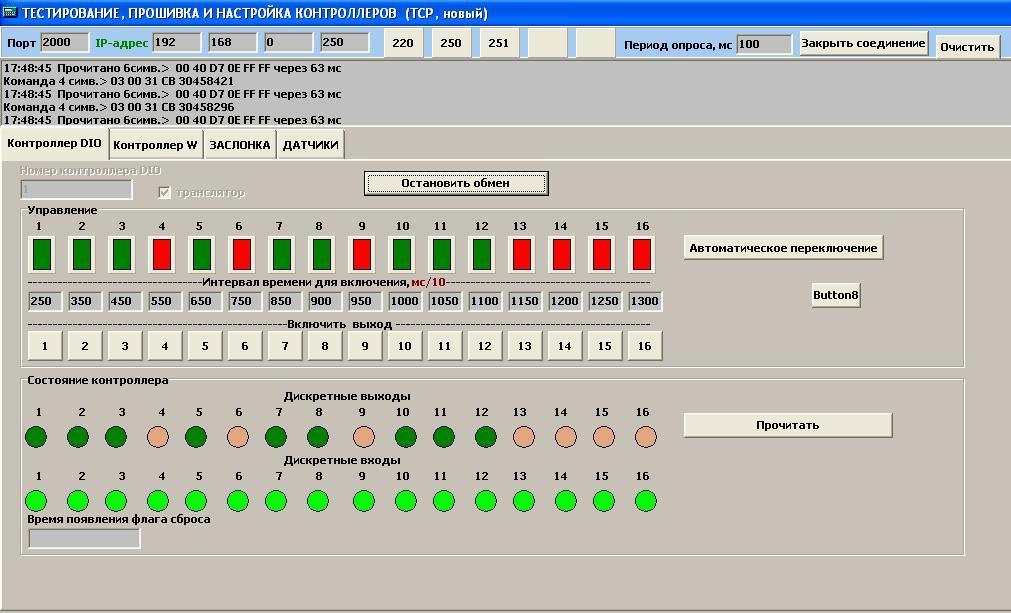The width and height of the screenshot is (1011, 613).
Task: Enable output 1 in Включить выход row
Action: point(45,346)
